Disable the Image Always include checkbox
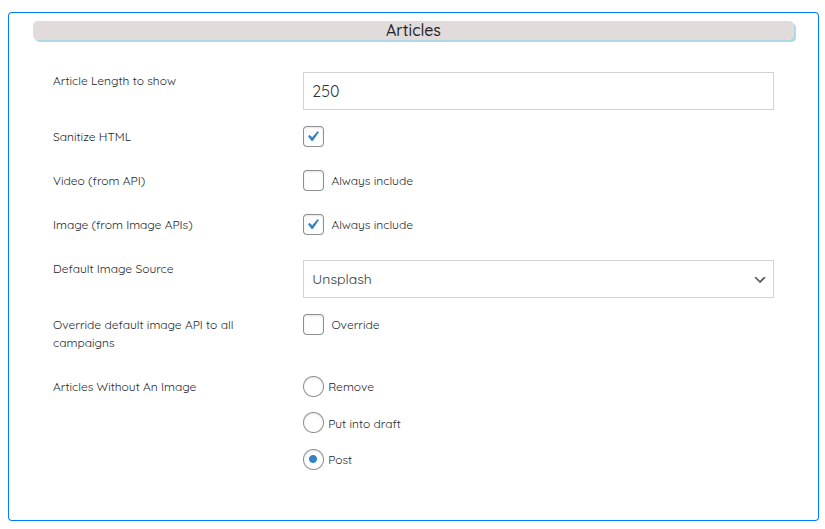 click(313, 225)
